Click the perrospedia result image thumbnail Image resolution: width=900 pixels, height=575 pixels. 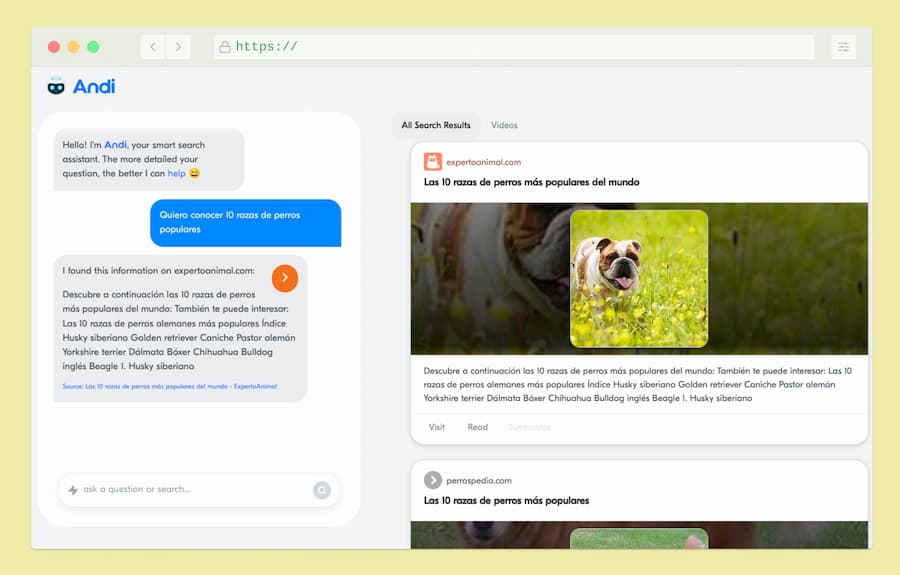tap(639, 538)
